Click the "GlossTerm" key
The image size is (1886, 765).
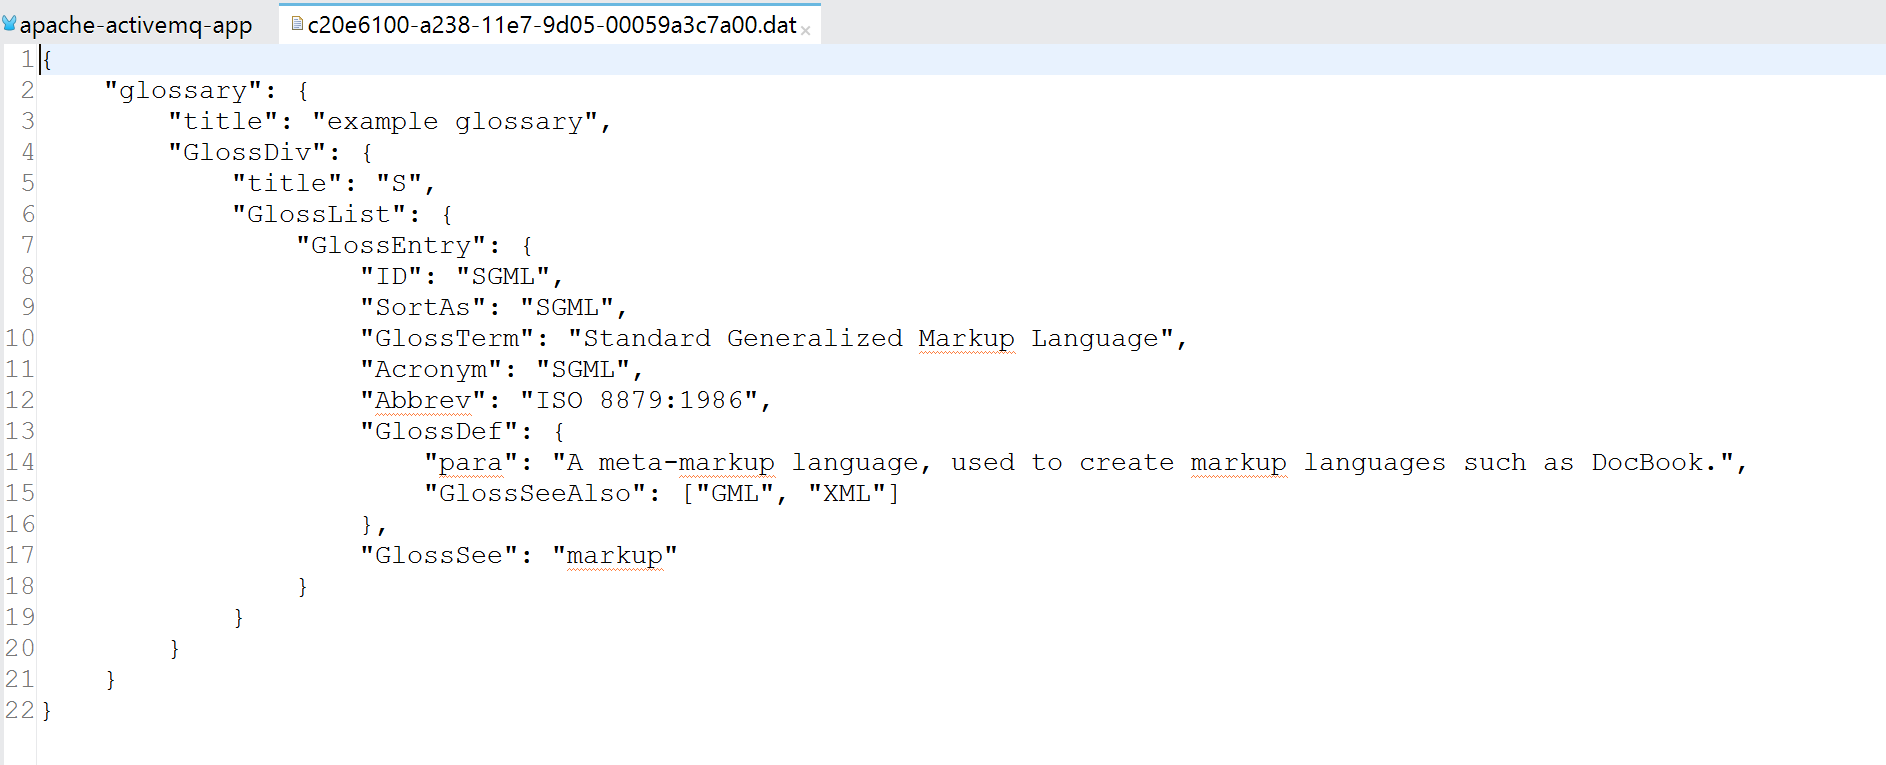[x=447, y=339]
